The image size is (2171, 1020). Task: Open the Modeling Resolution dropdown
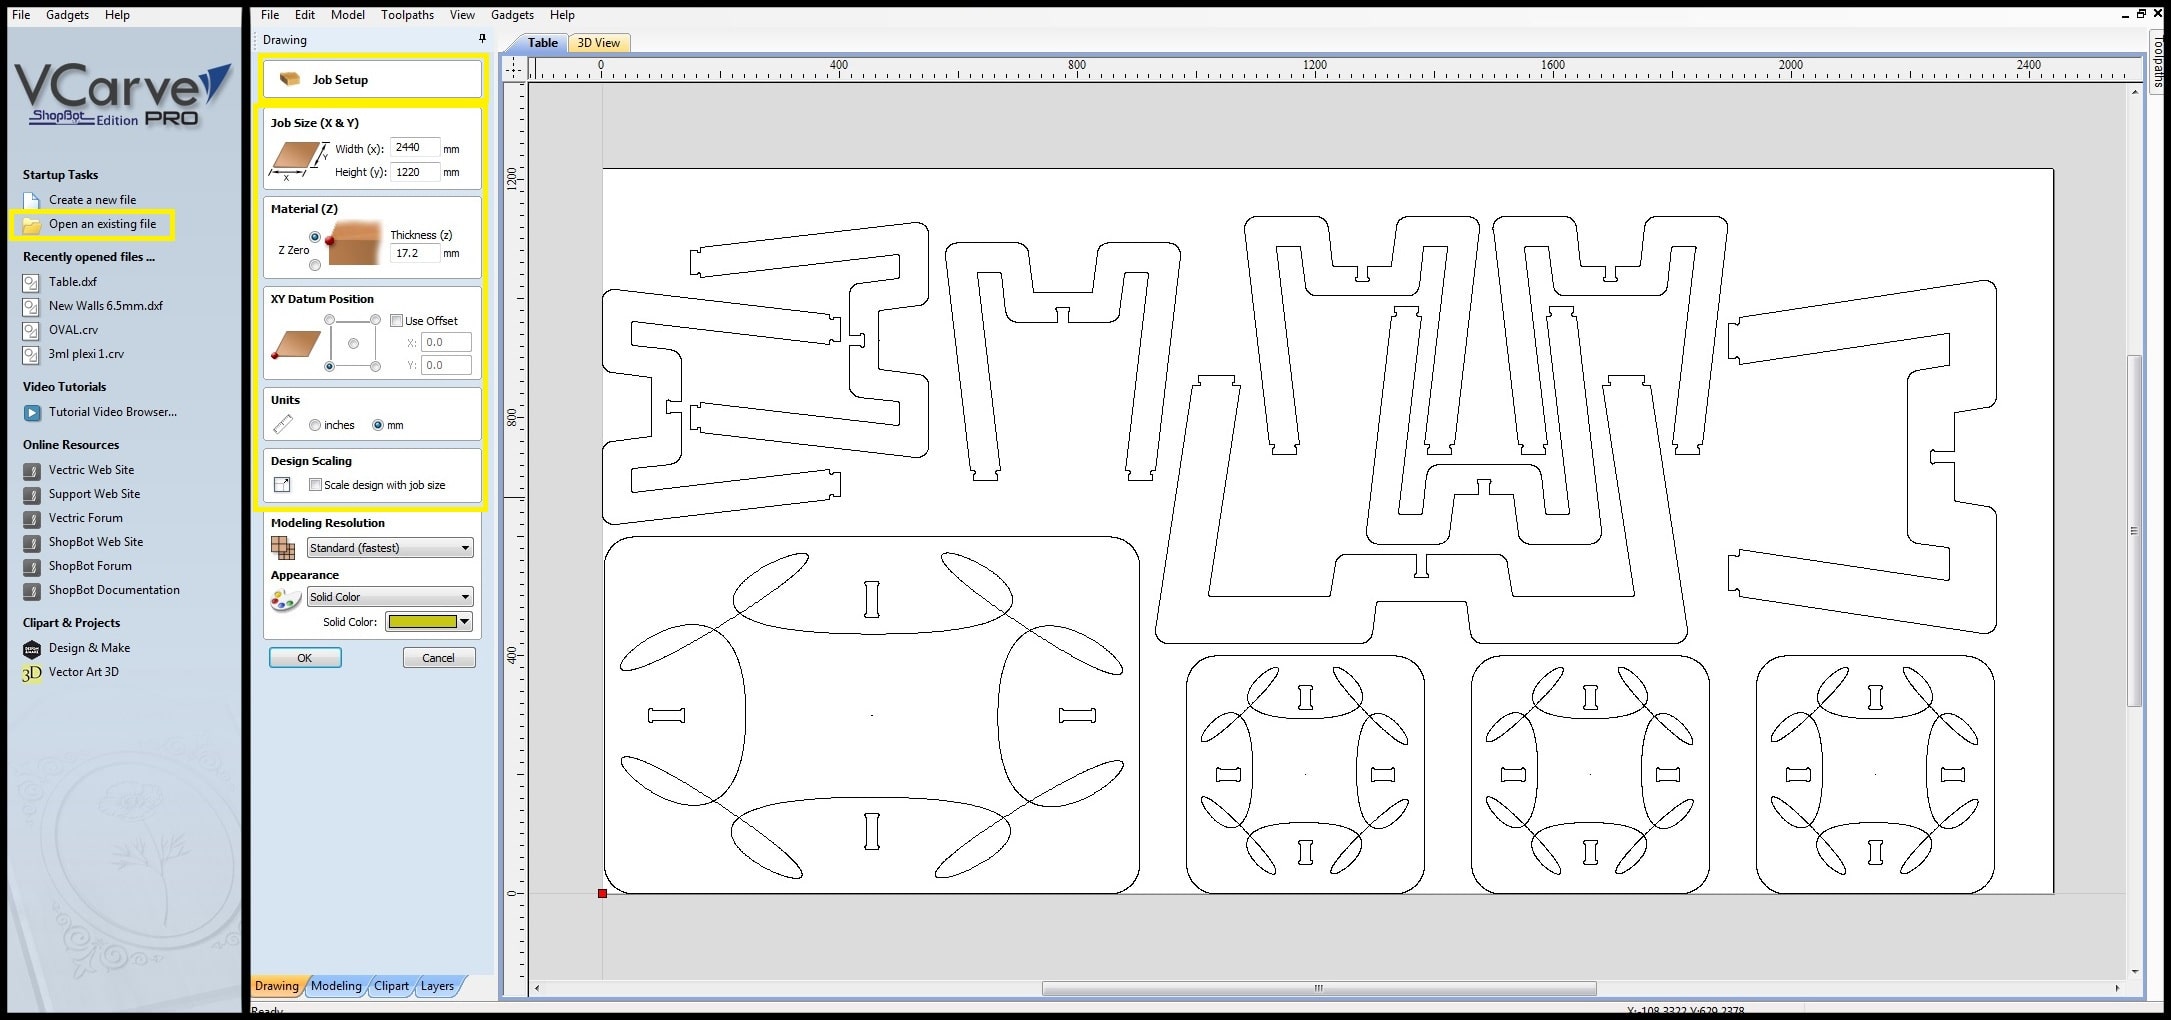point(389,548)
